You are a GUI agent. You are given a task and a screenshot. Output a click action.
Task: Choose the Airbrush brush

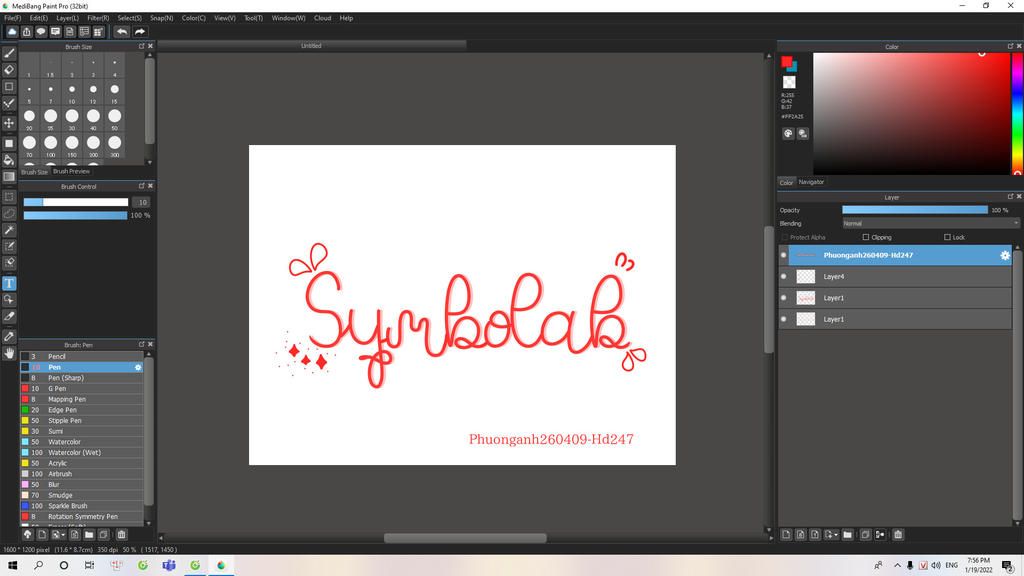coord(82,474)
